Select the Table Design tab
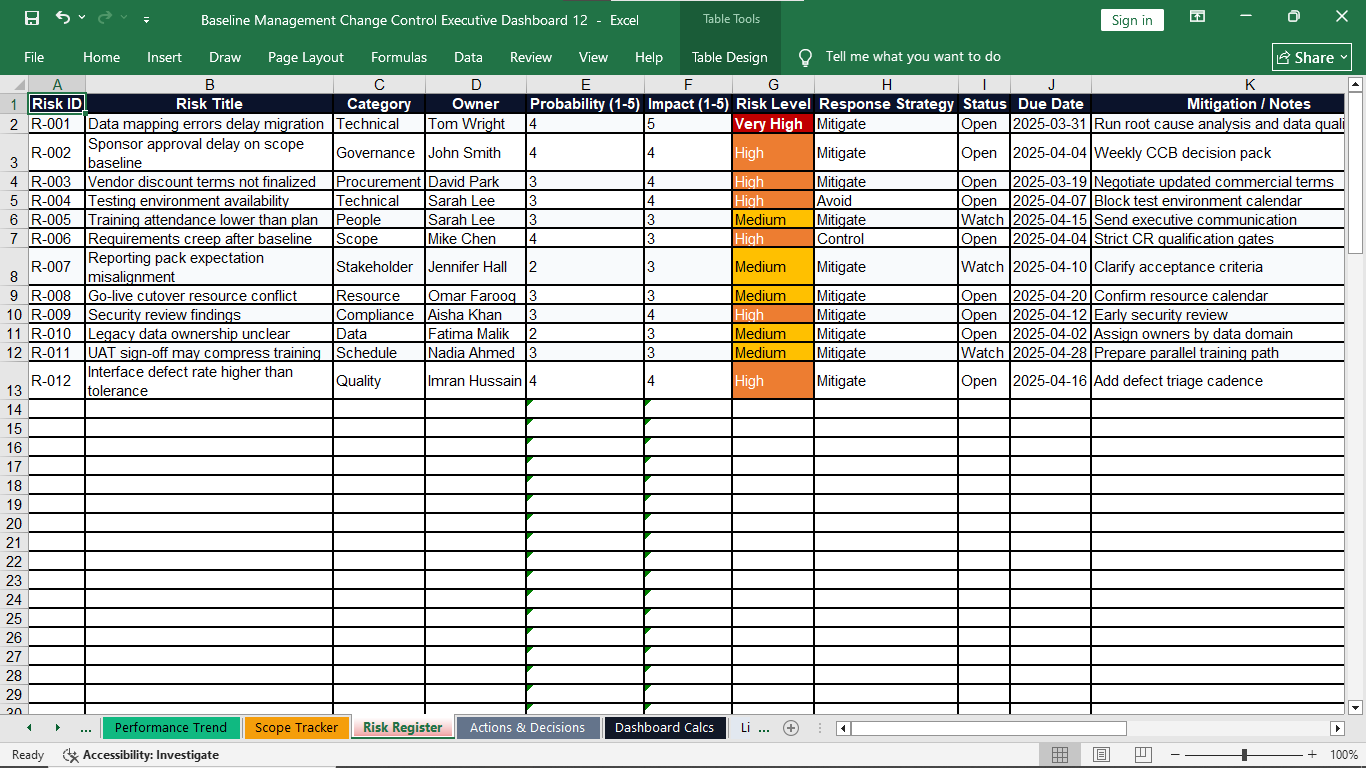The width and height of the screenshot is (1366, 768). click(730, 57)
